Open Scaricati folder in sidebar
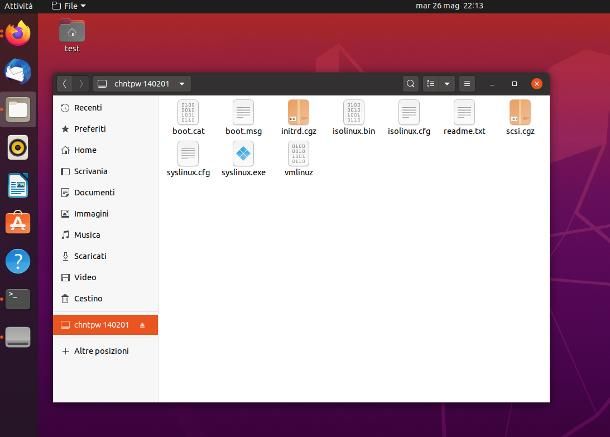The height and width of the screenshot is (437, 610). coord(106,256)
